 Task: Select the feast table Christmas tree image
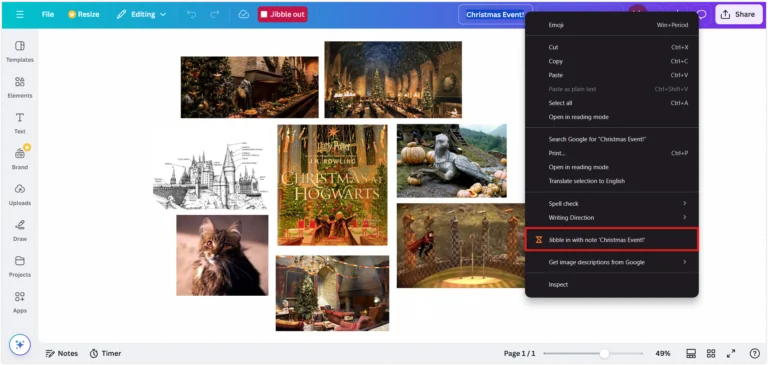(x=249, y=87)
